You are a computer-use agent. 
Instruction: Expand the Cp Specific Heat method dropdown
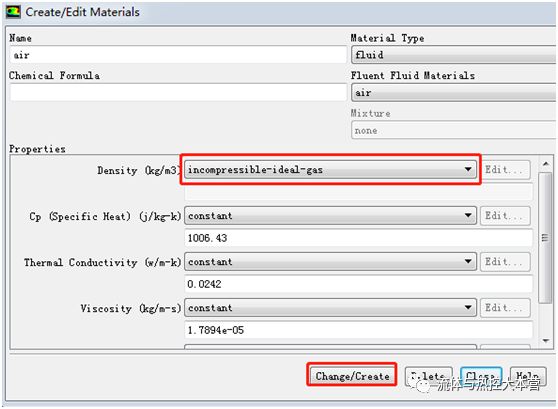(331, 216)
